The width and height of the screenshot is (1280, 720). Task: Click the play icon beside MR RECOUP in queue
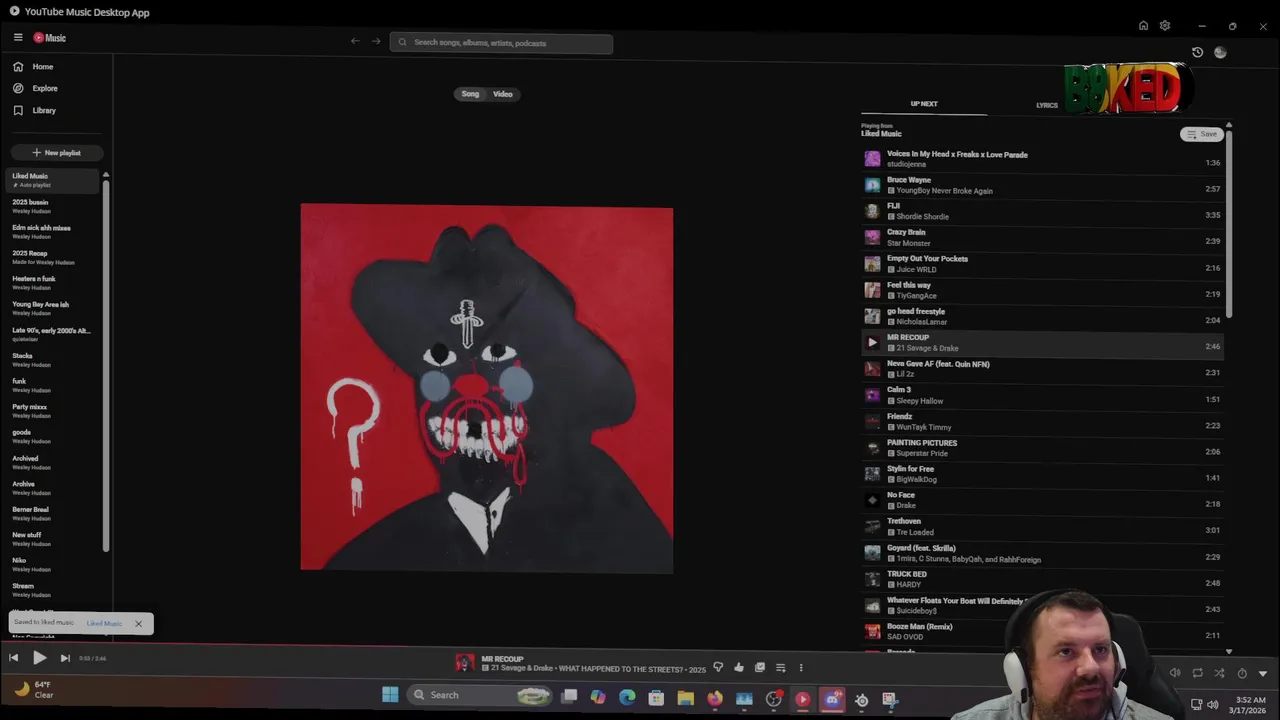tap(872, 342)
